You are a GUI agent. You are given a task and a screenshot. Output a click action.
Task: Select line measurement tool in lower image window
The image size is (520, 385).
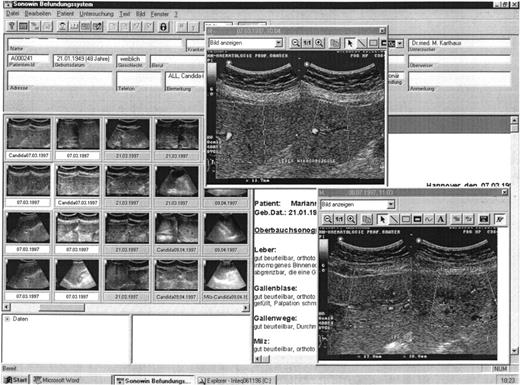394,219
